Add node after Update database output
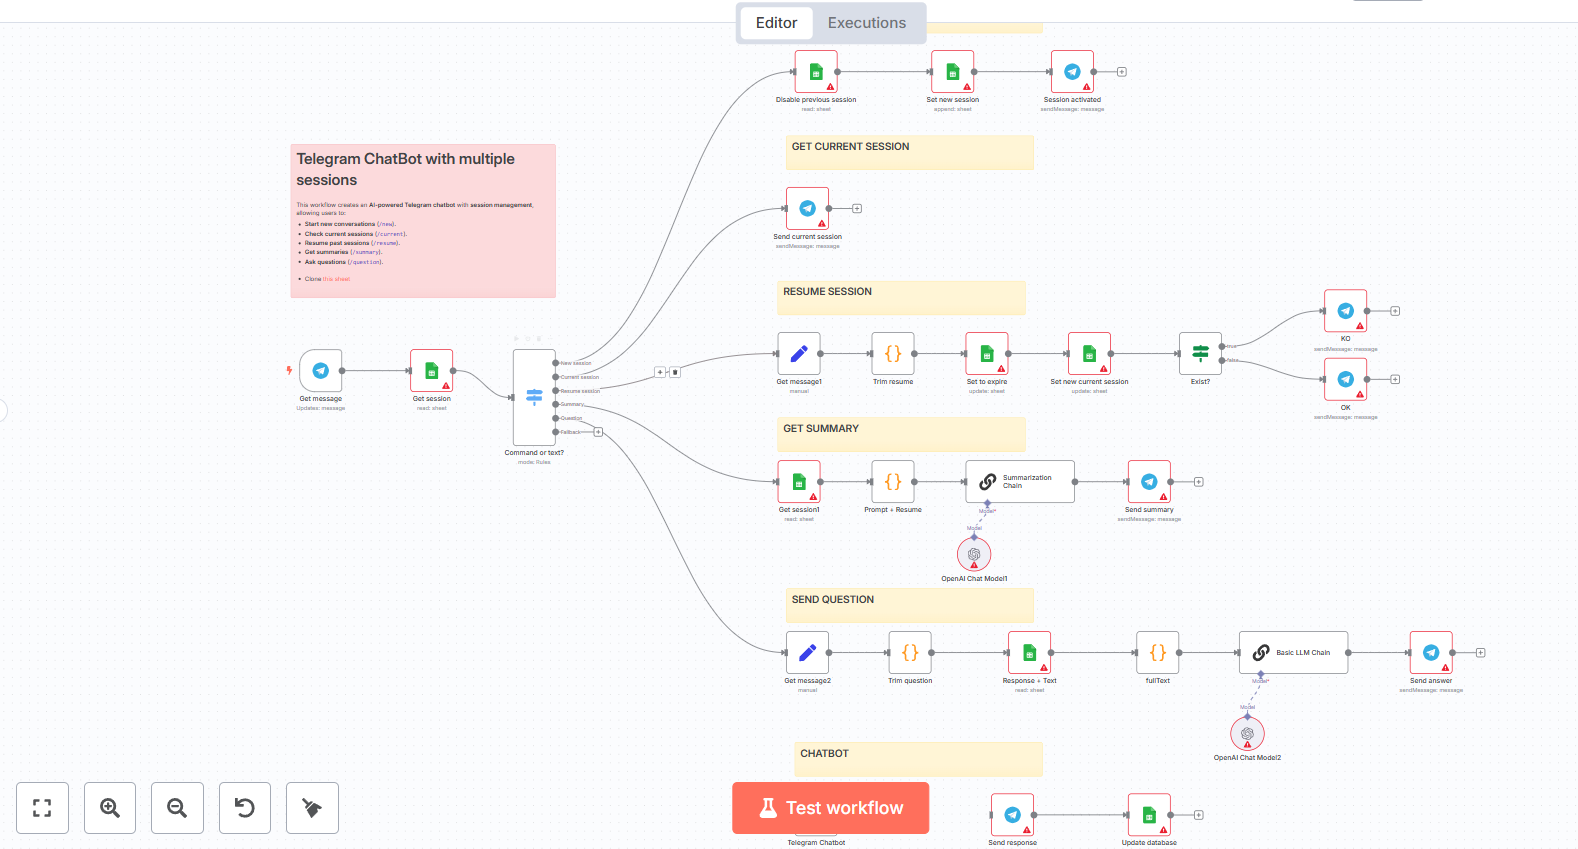The width and height of the screenshot is (1578, 849). click(1199, 815)
